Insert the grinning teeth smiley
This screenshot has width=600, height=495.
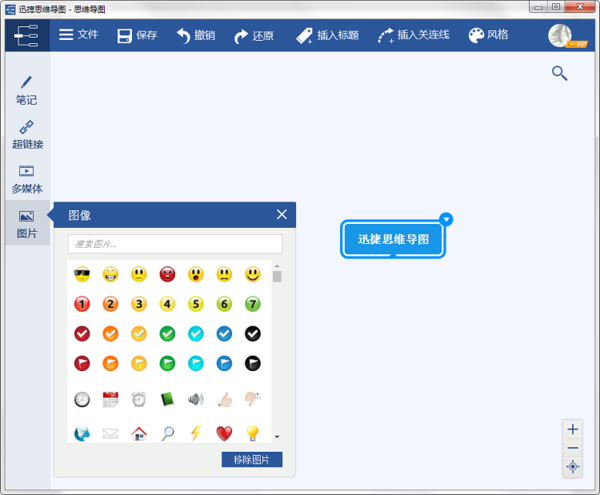pos(111,274)
